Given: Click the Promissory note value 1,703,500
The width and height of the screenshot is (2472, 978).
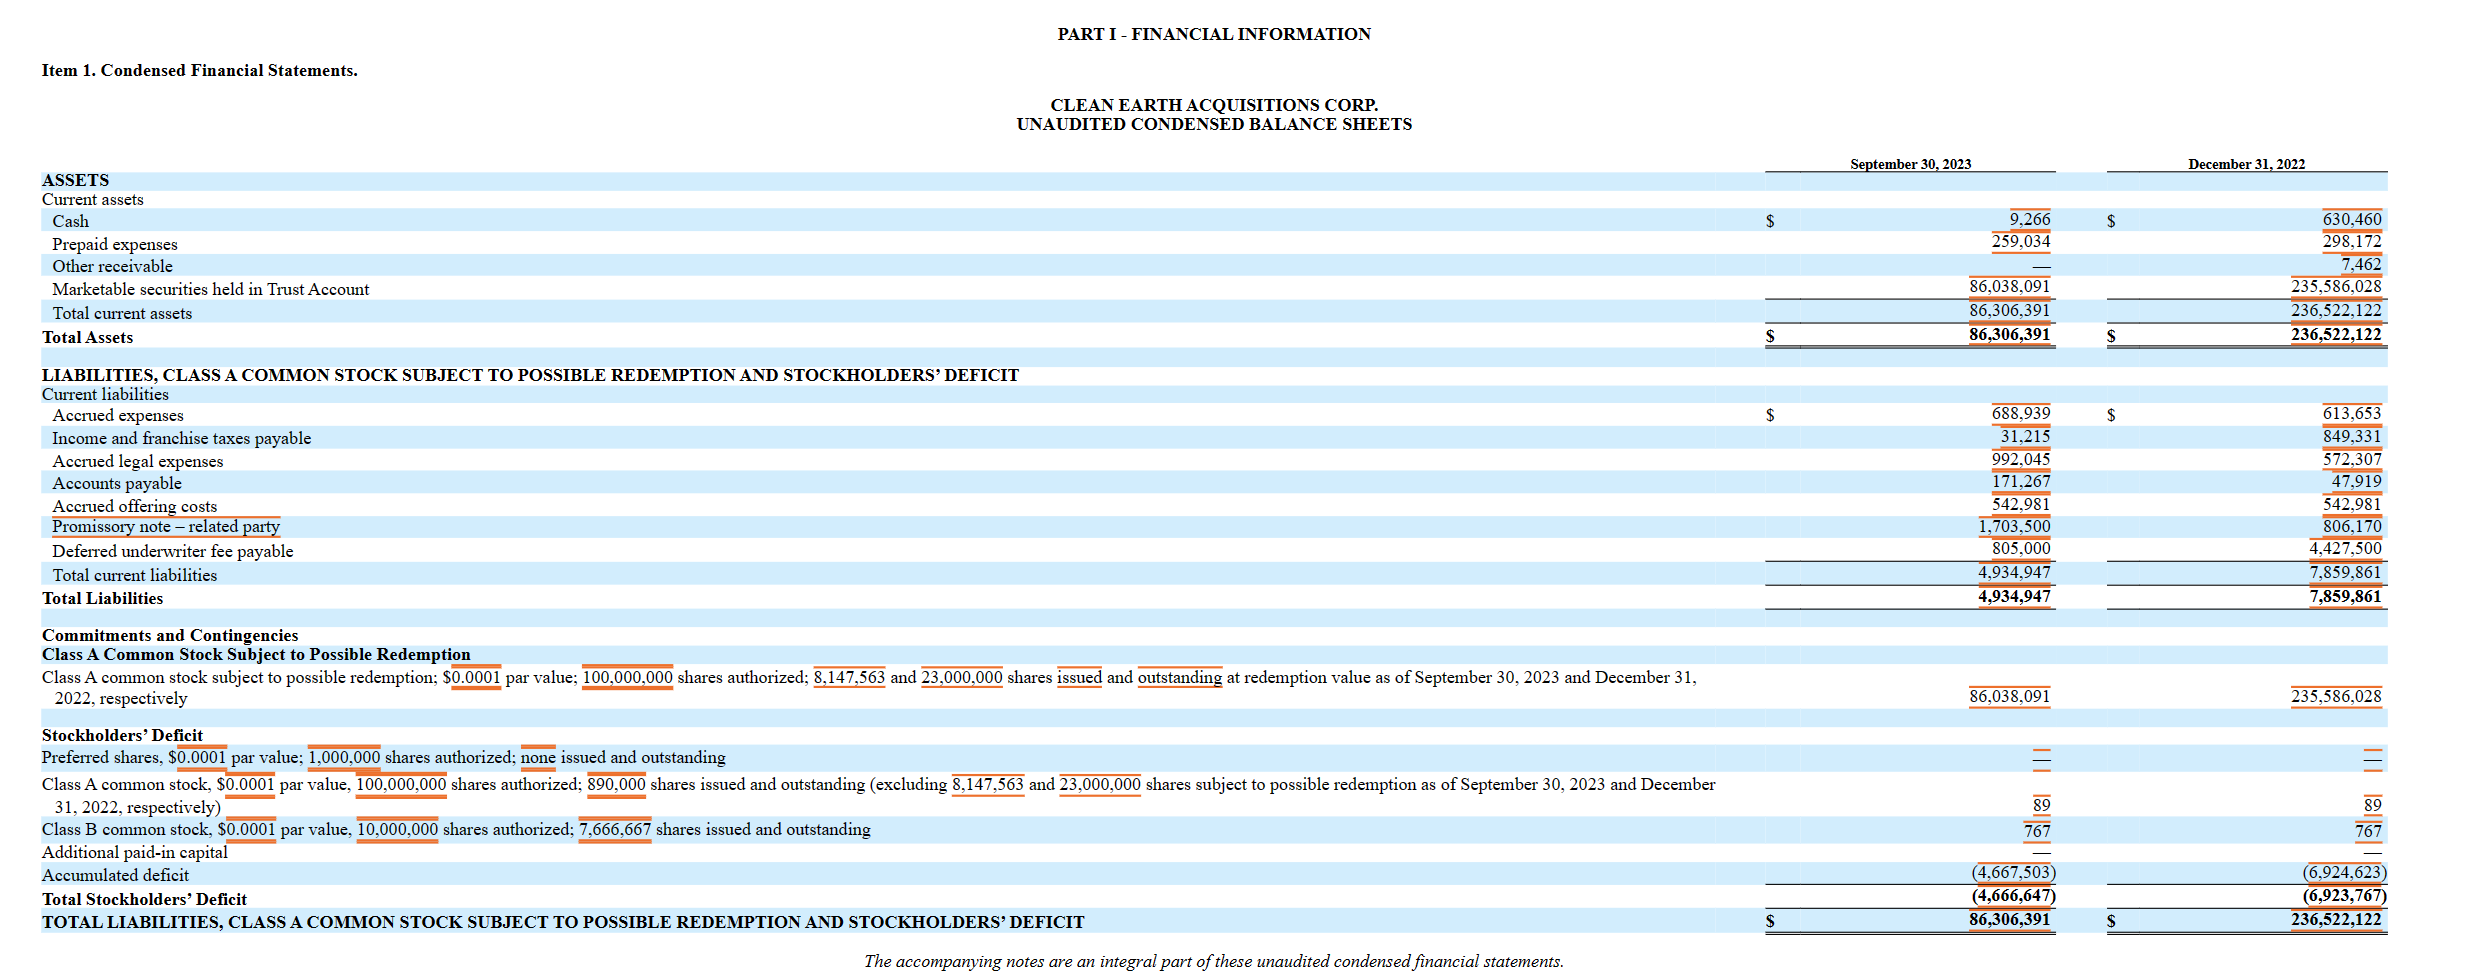Looking at the screenshot, I should [x=2014, y=526].
